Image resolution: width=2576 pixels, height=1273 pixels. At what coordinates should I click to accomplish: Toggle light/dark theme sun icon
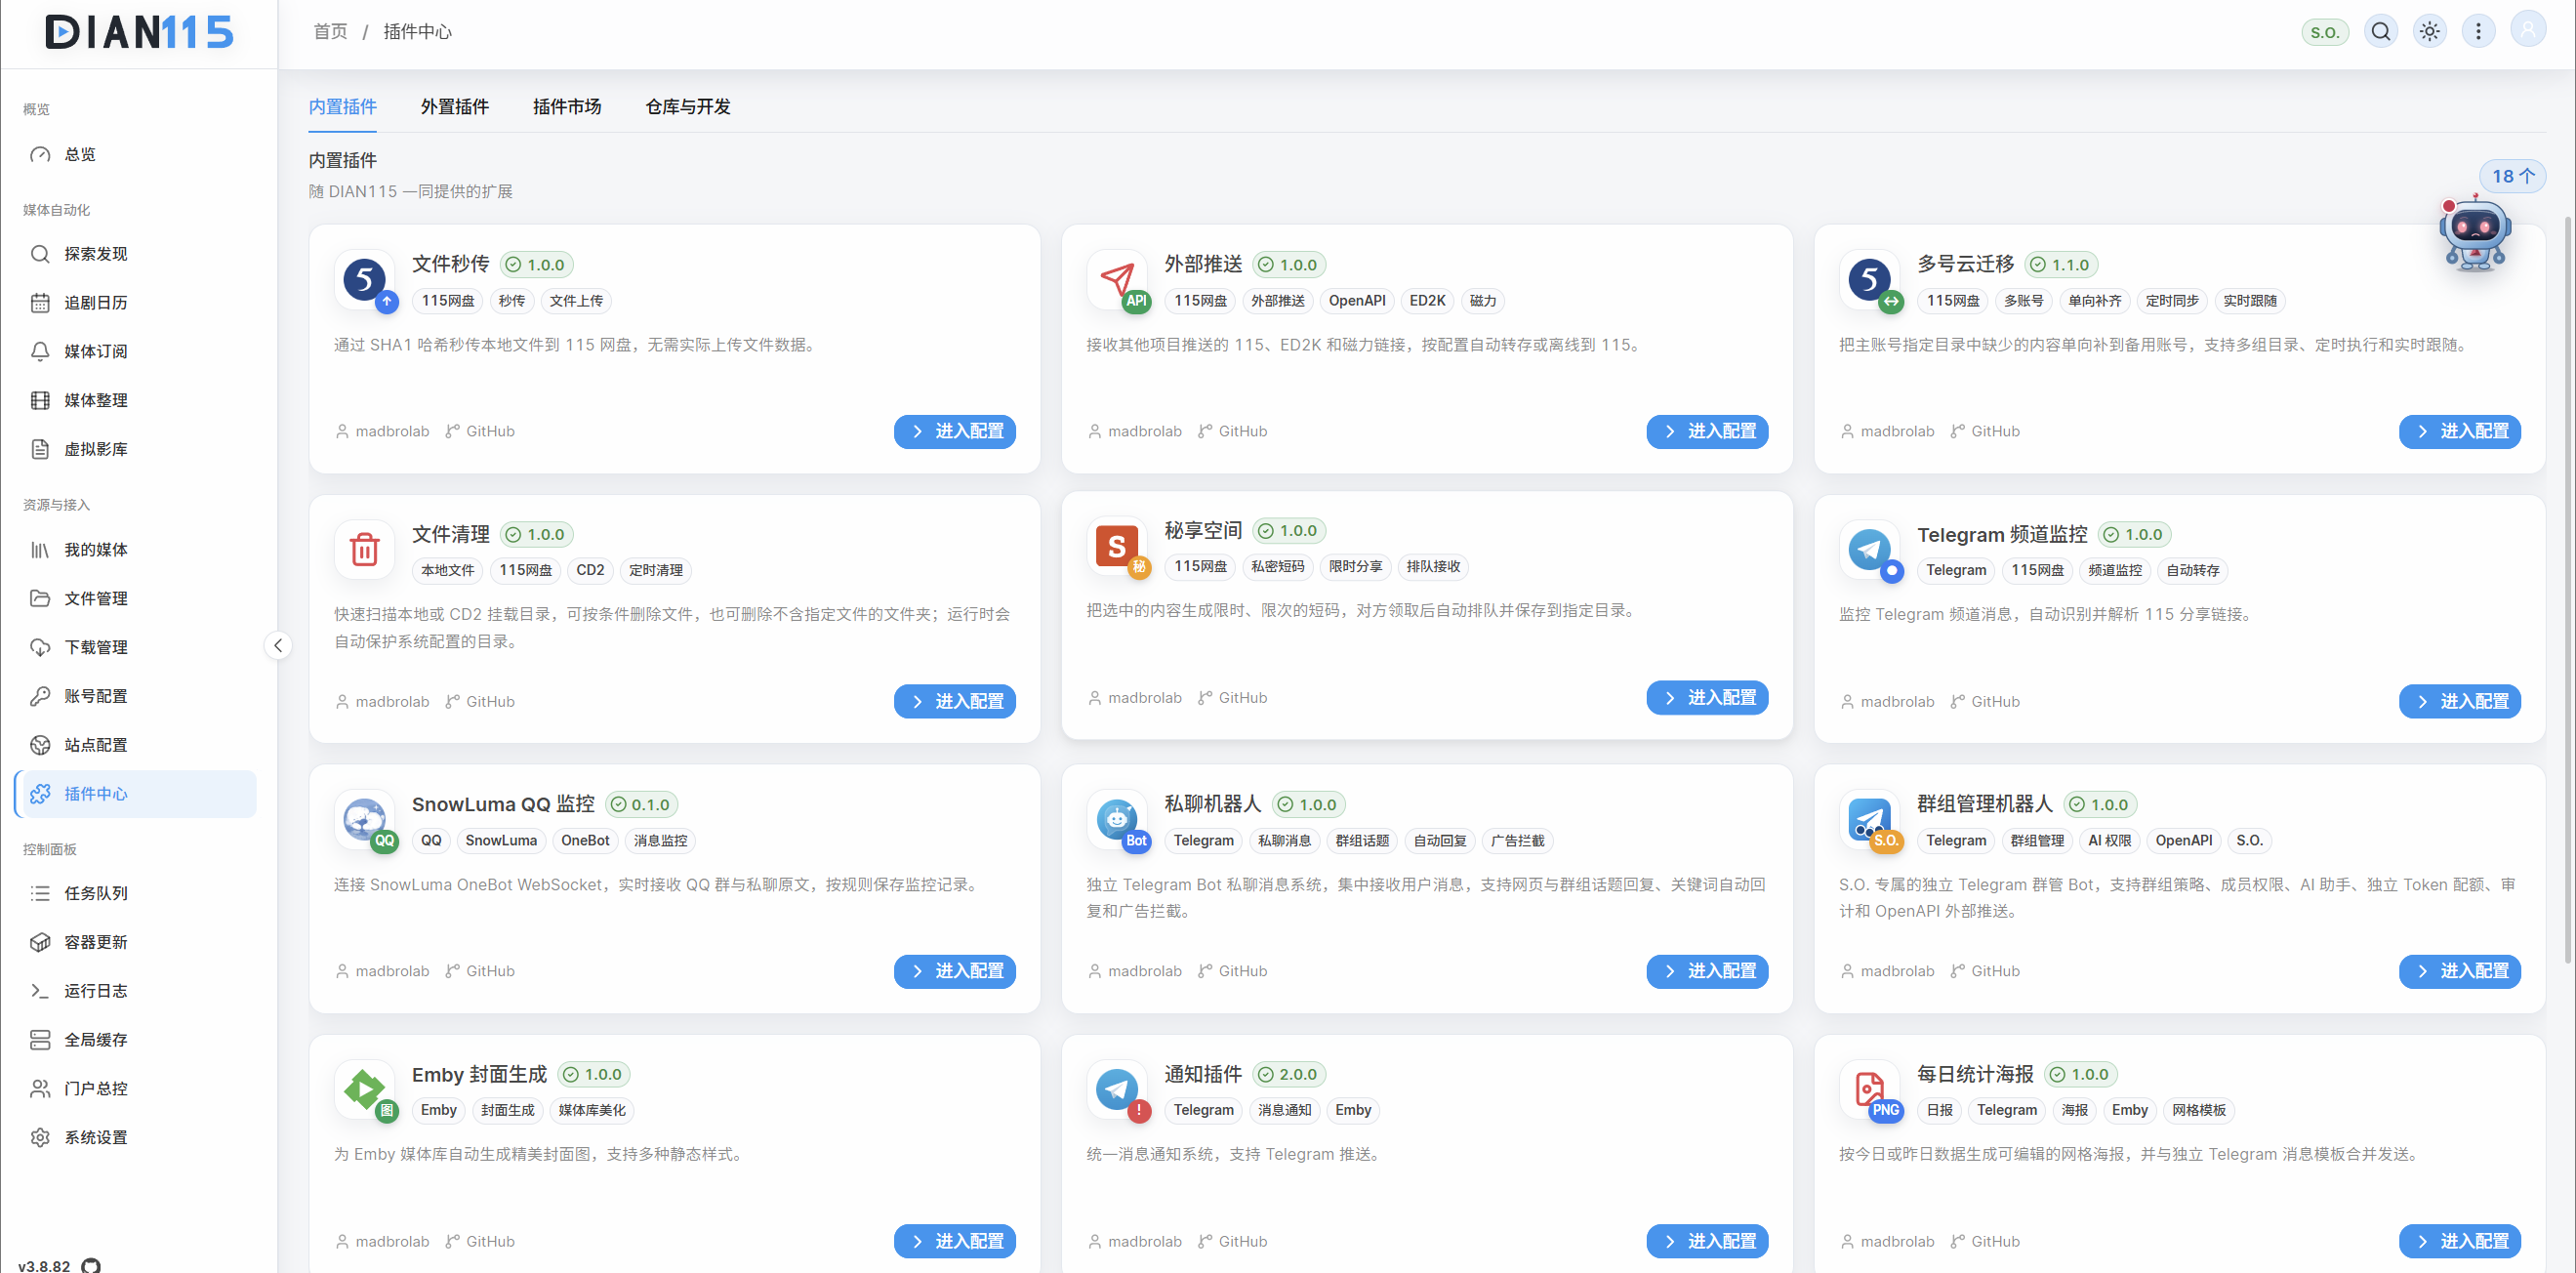coord(2430,31)
